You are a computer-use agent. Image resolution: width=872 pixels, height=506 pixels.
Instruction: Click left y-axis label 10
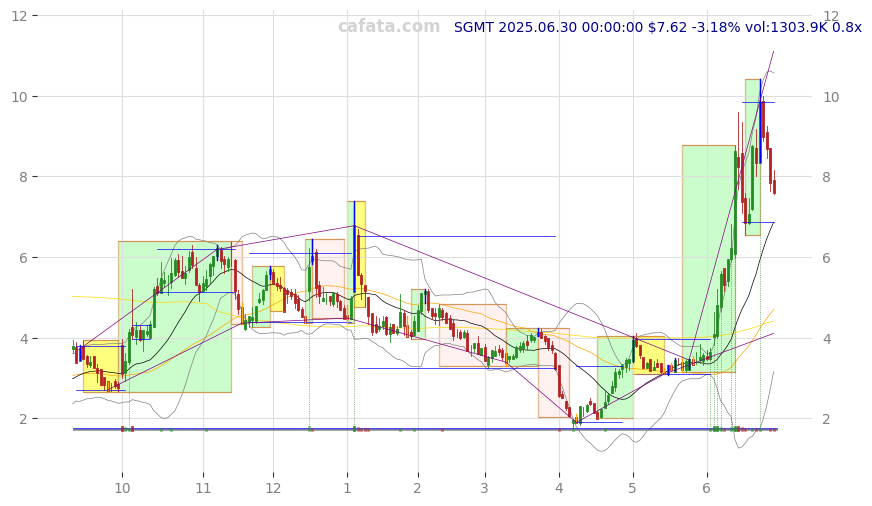pyautogui.click(x=20, y=97)
